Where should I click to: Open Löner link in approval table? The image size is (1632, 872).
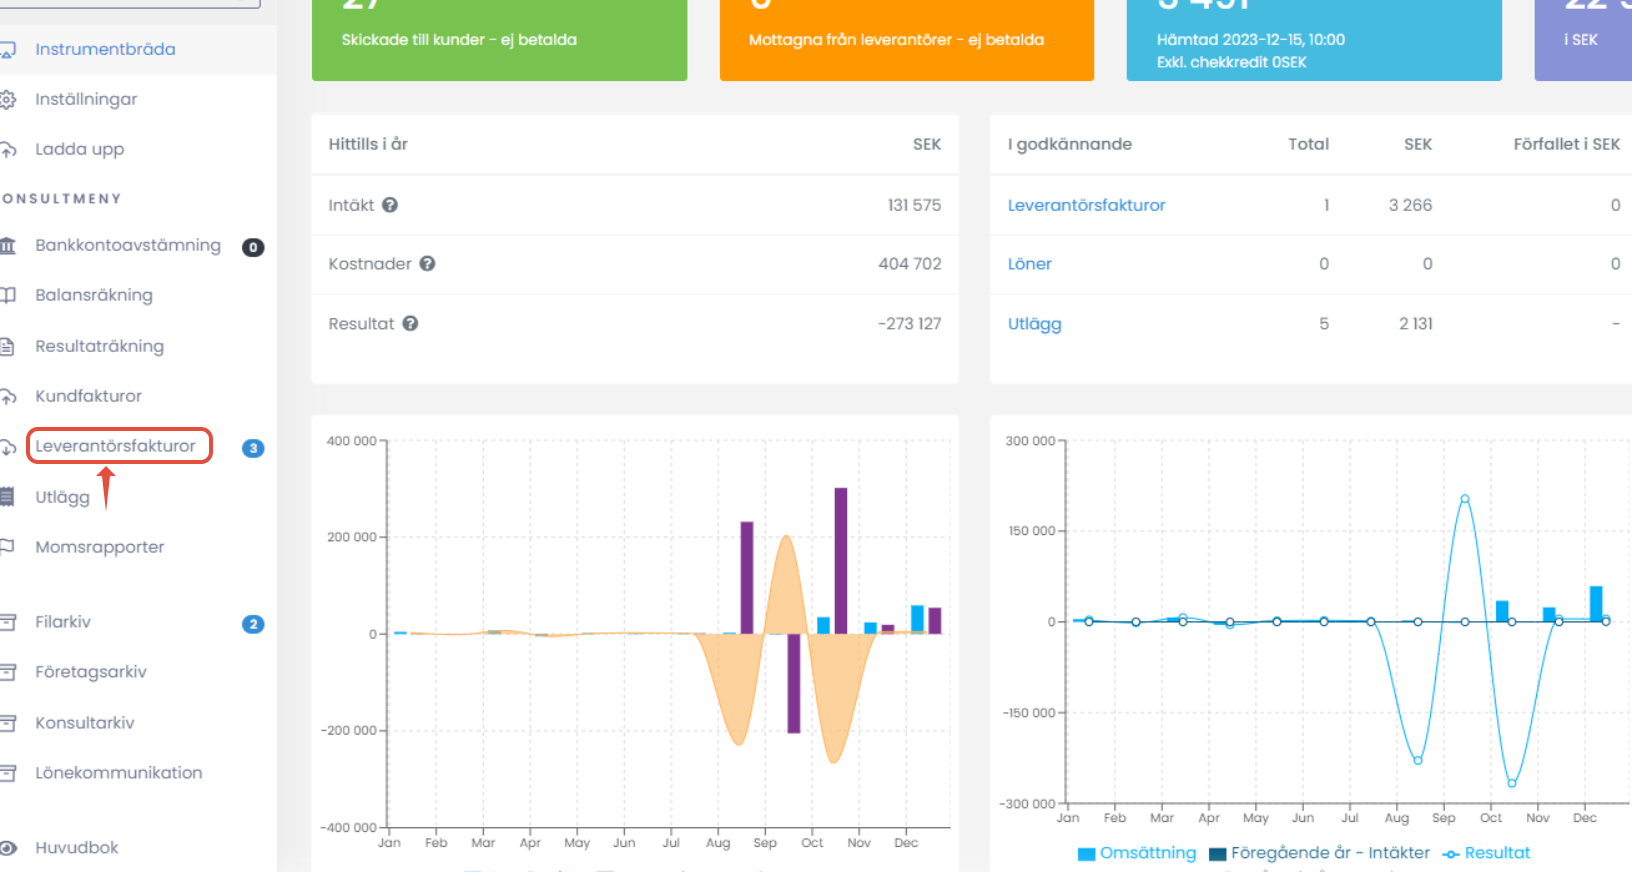pyautogui.click(x=1029, y=264)
